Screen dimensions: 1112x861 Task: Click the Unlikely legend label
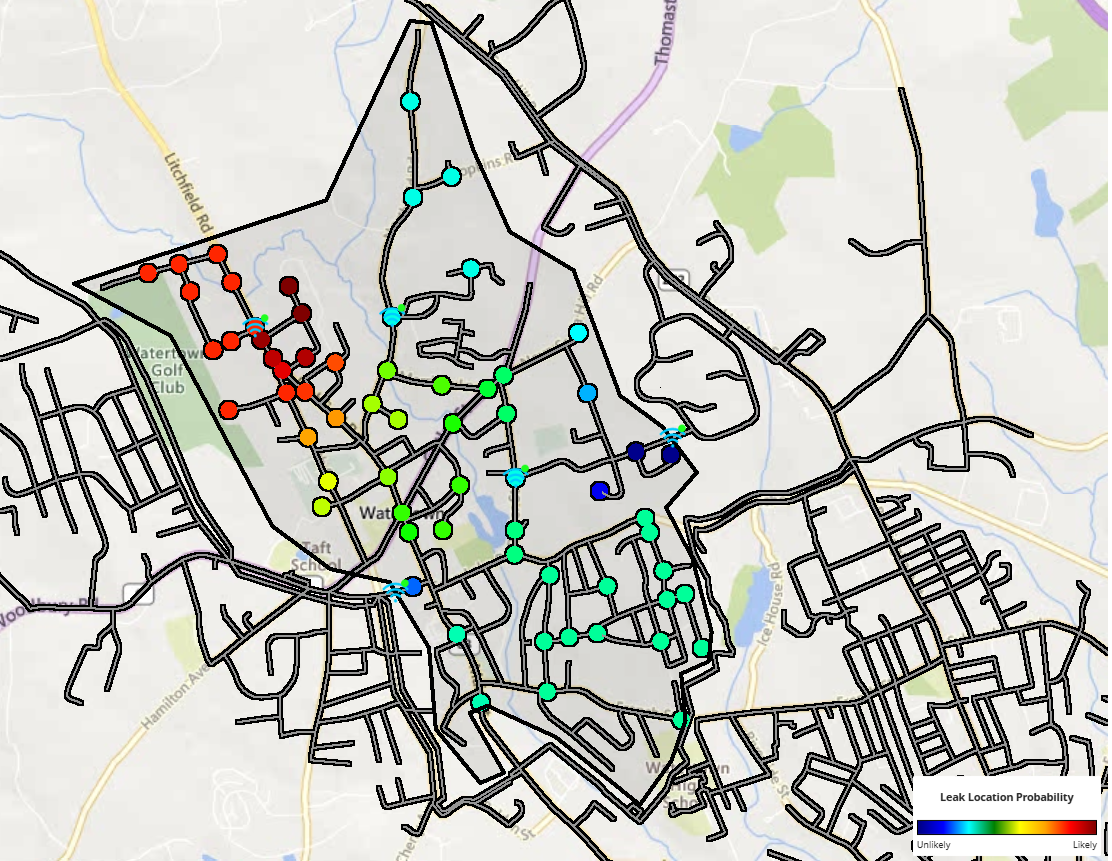coord(933,845)
